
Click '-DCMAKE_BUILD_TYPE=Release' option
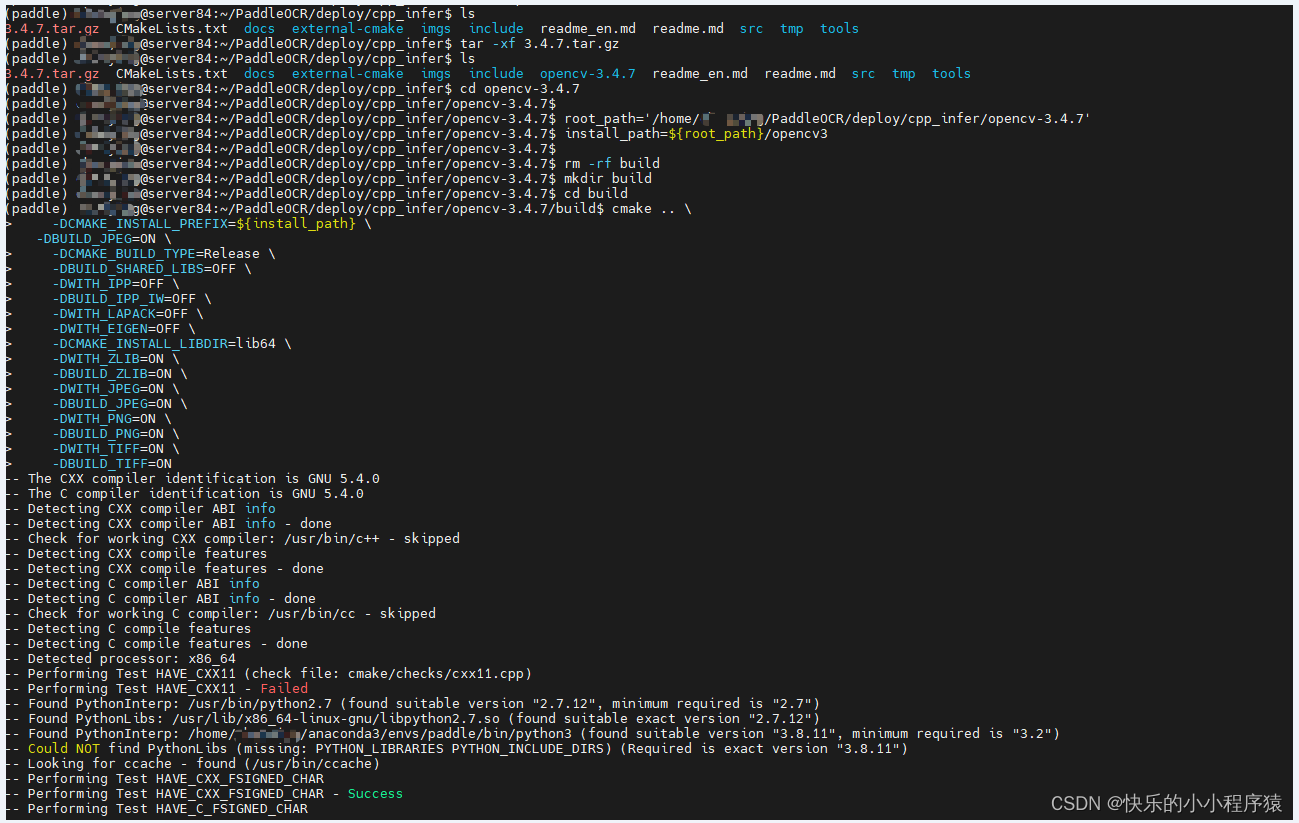click(156, 254)
